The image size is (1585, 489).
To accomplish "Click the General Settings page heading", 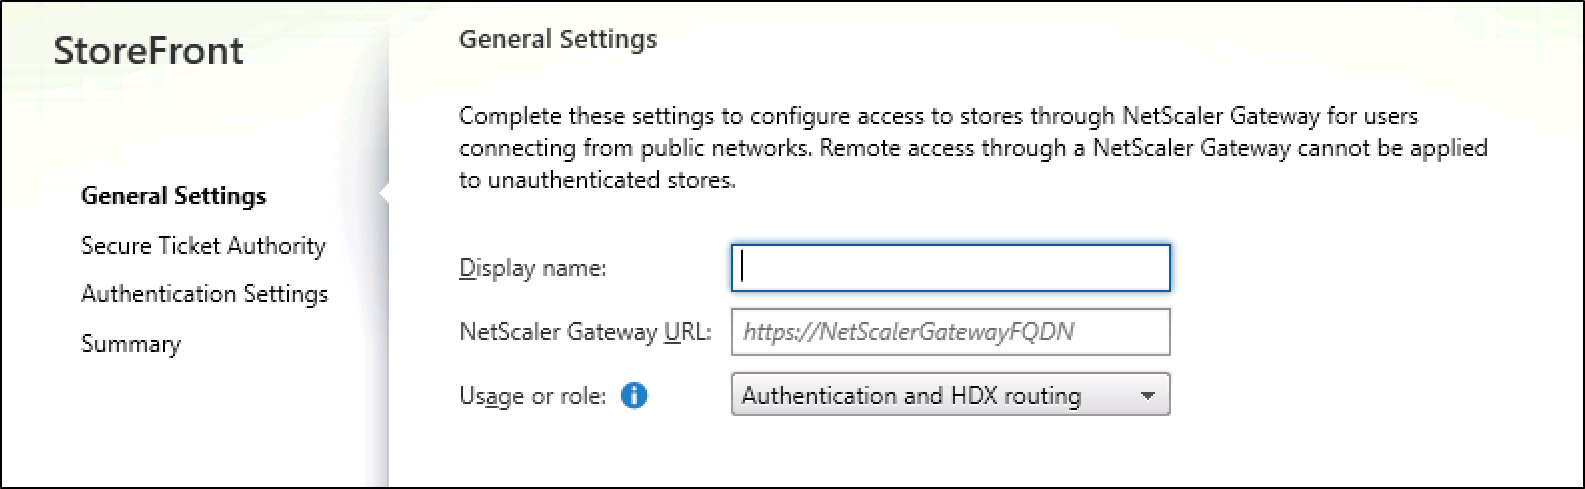I will (x=558, y=40).
